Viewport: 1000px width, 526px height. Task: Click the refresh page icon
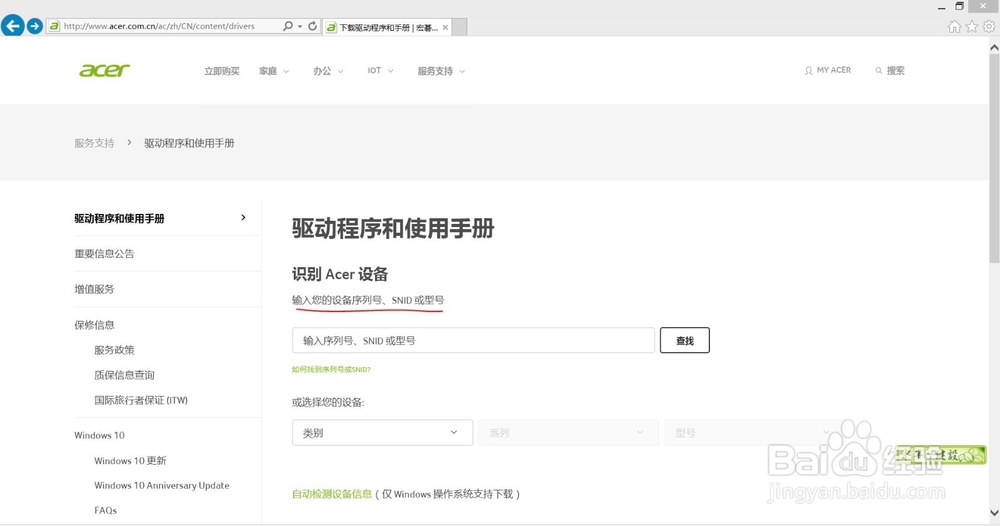coord(312,26)
